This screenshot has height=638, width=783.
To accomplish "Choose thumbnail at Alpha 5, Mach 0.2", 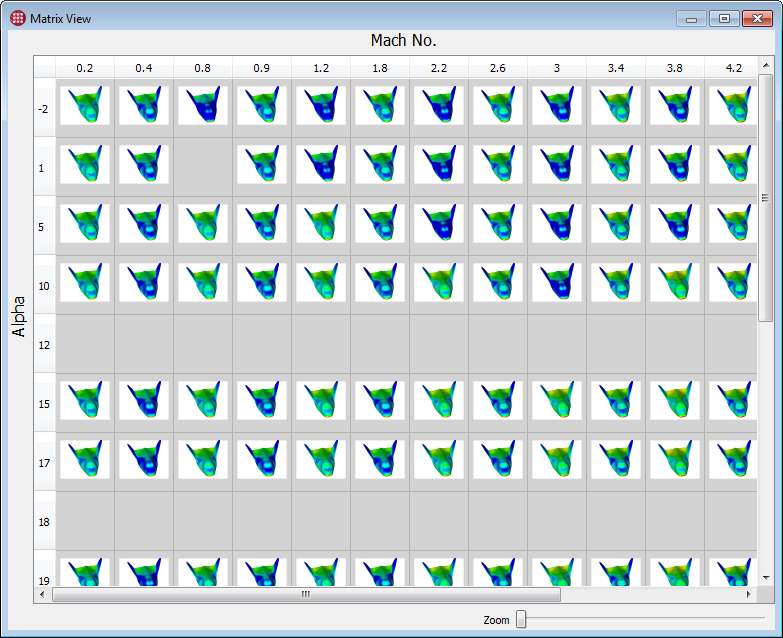I will [x=85, y=223].
